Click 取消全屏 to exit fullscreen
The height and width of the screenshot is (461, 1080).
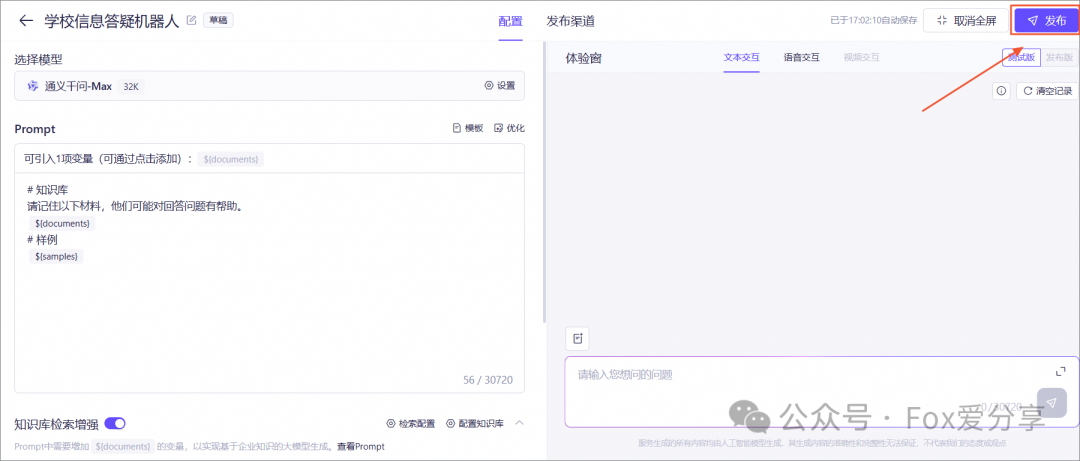pos(967,21)
